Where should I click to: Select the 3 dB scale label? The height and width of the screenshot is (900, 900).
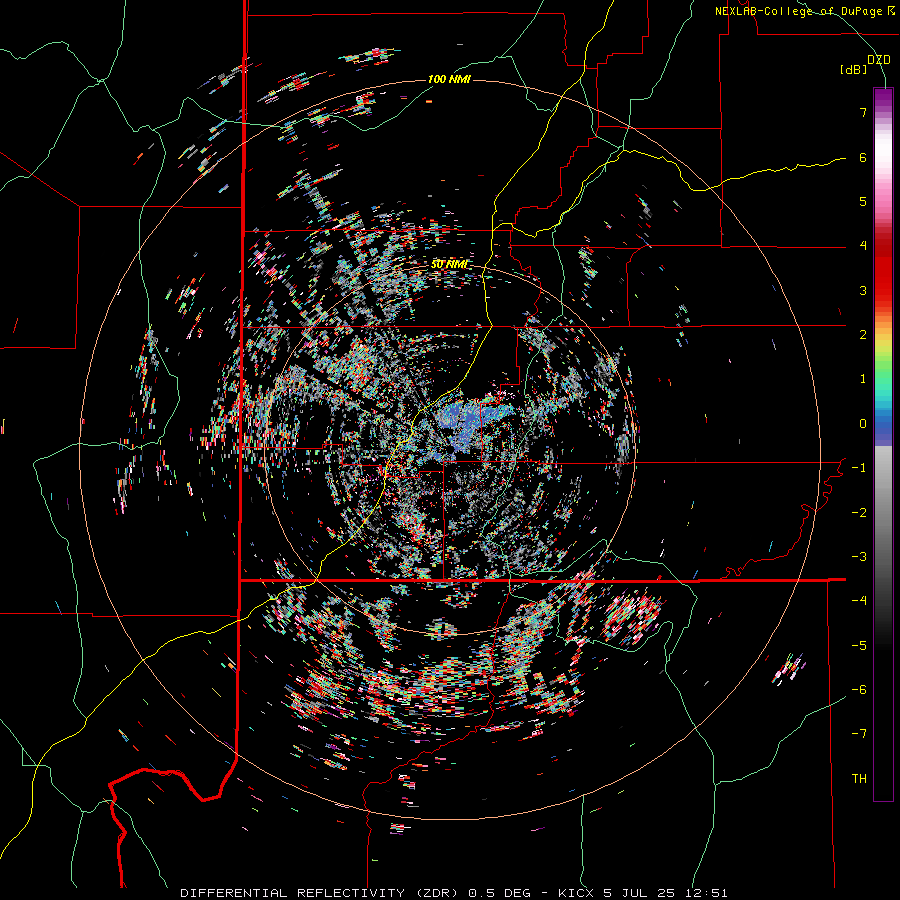863,290
